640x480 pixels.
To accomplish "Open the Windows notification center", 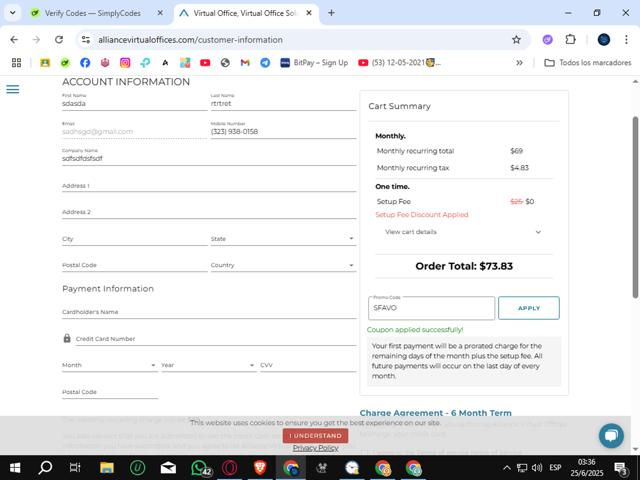I will click(620, 468).
